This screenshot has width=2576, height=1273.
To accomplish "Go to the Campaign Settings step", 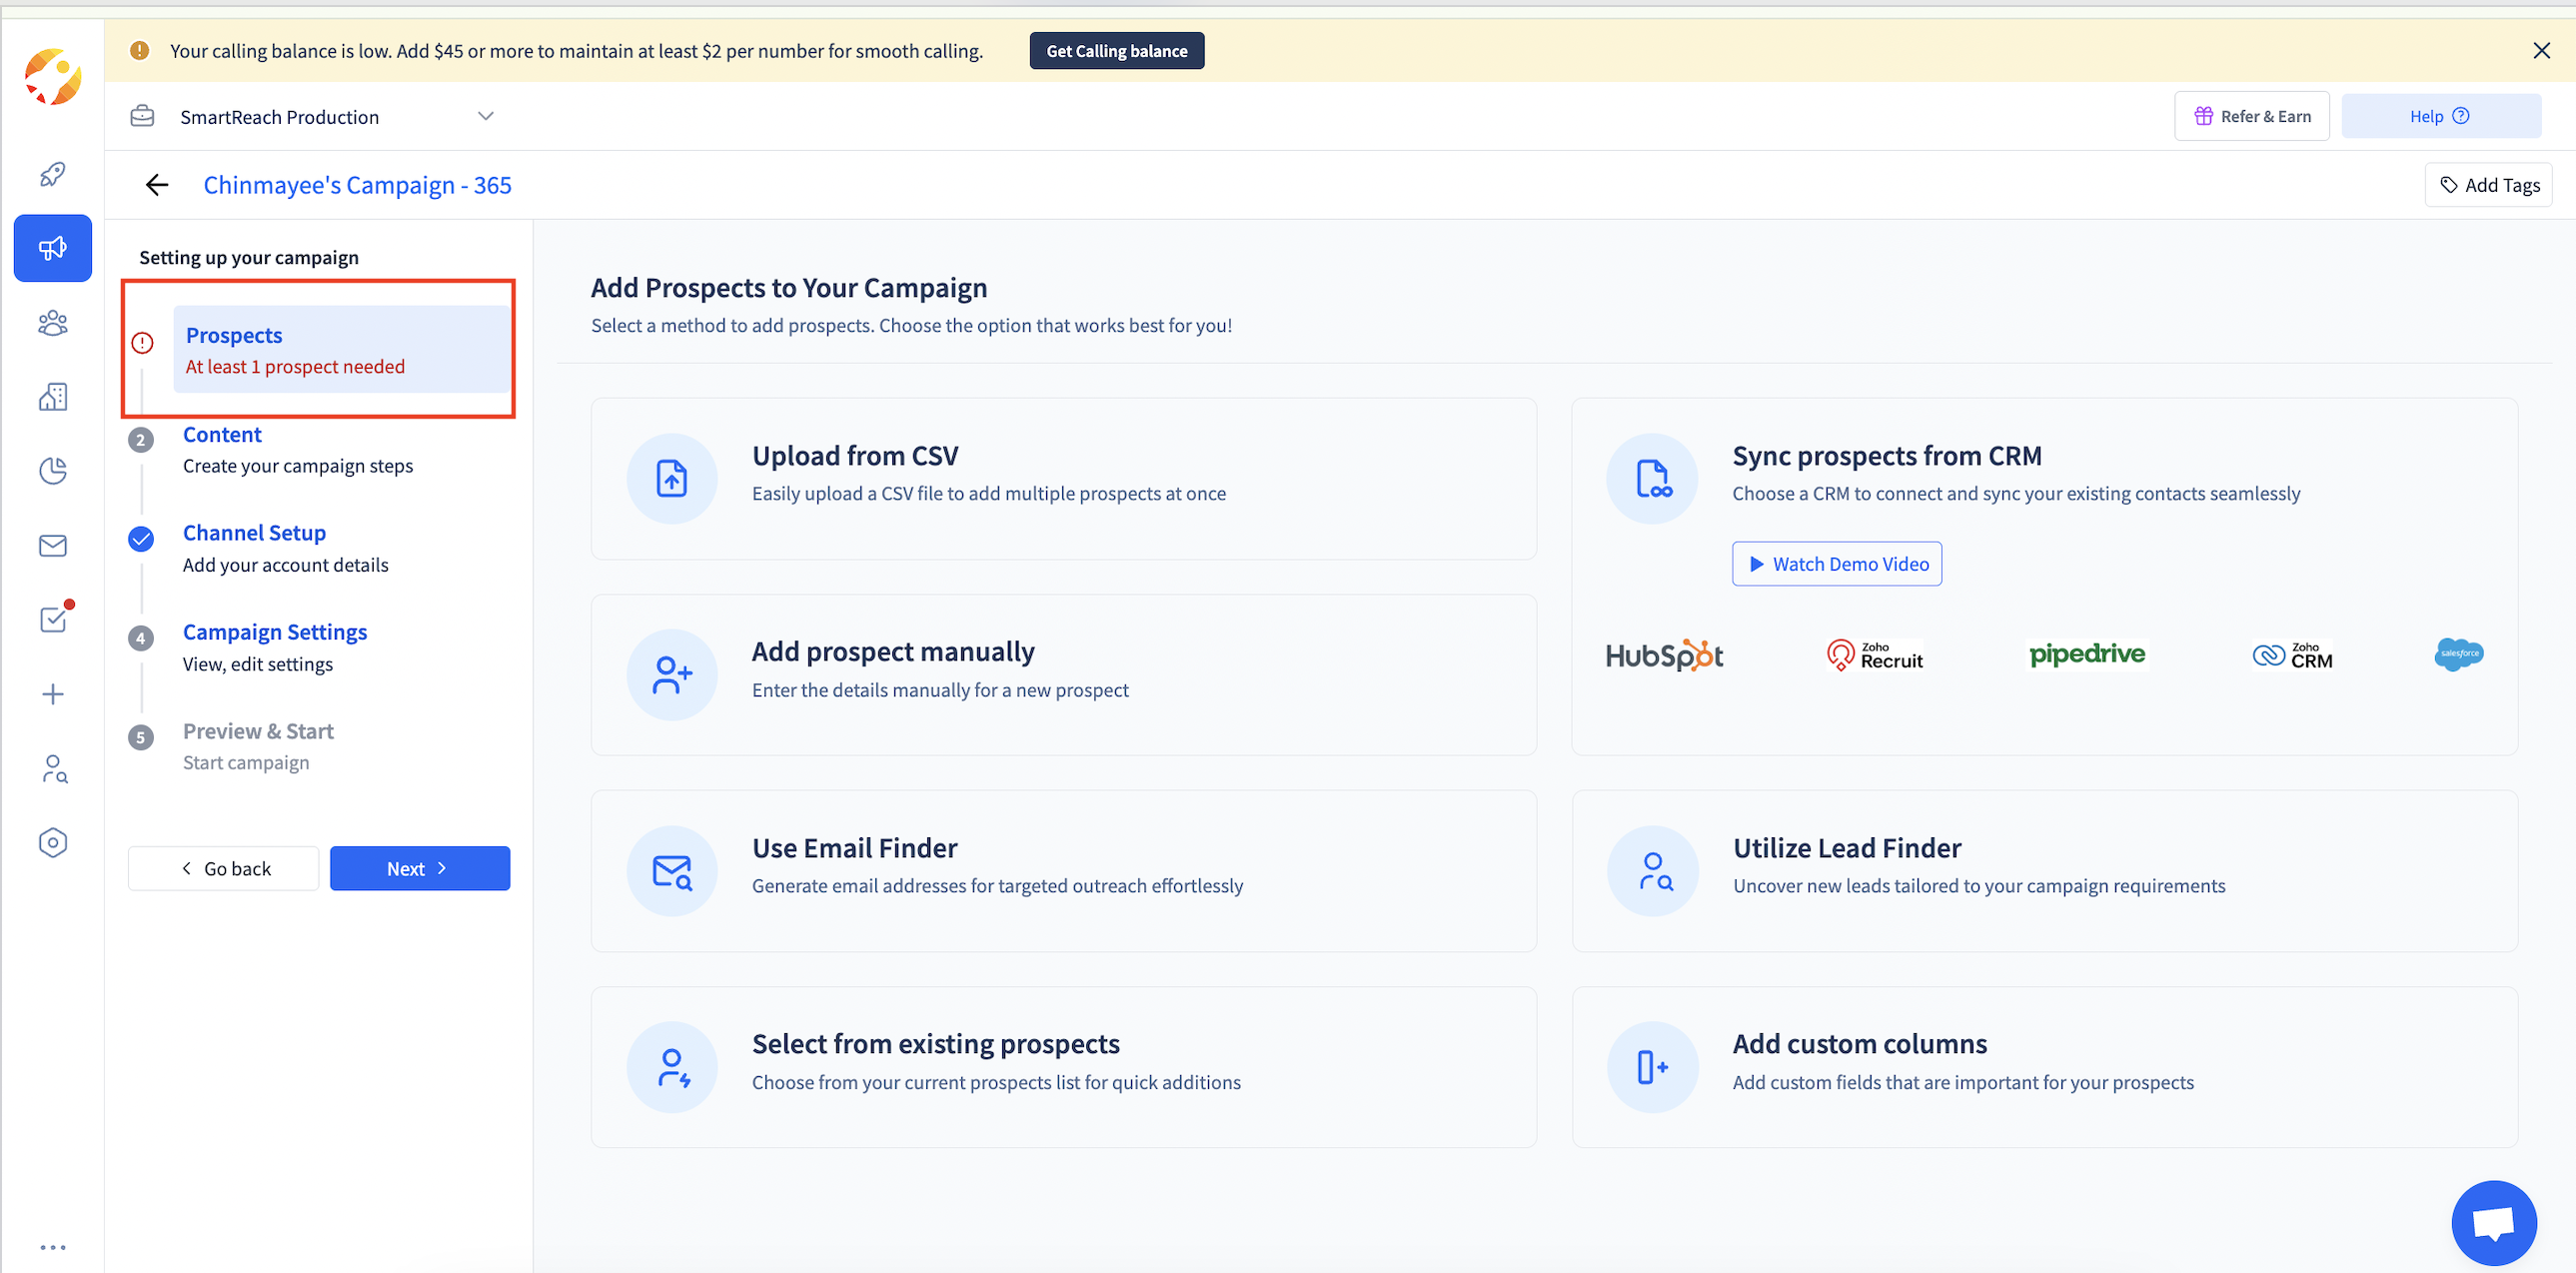I will pos(275,632).
